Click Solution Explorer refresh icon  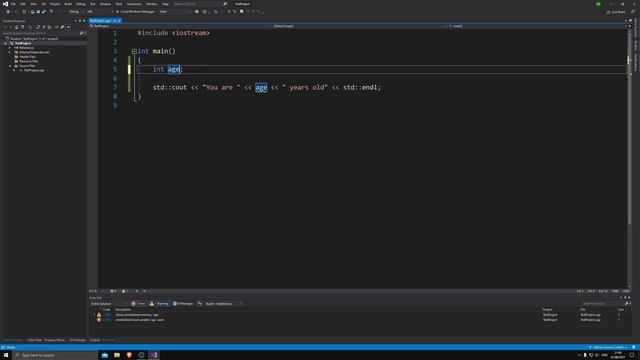click(x=38, y=27)
